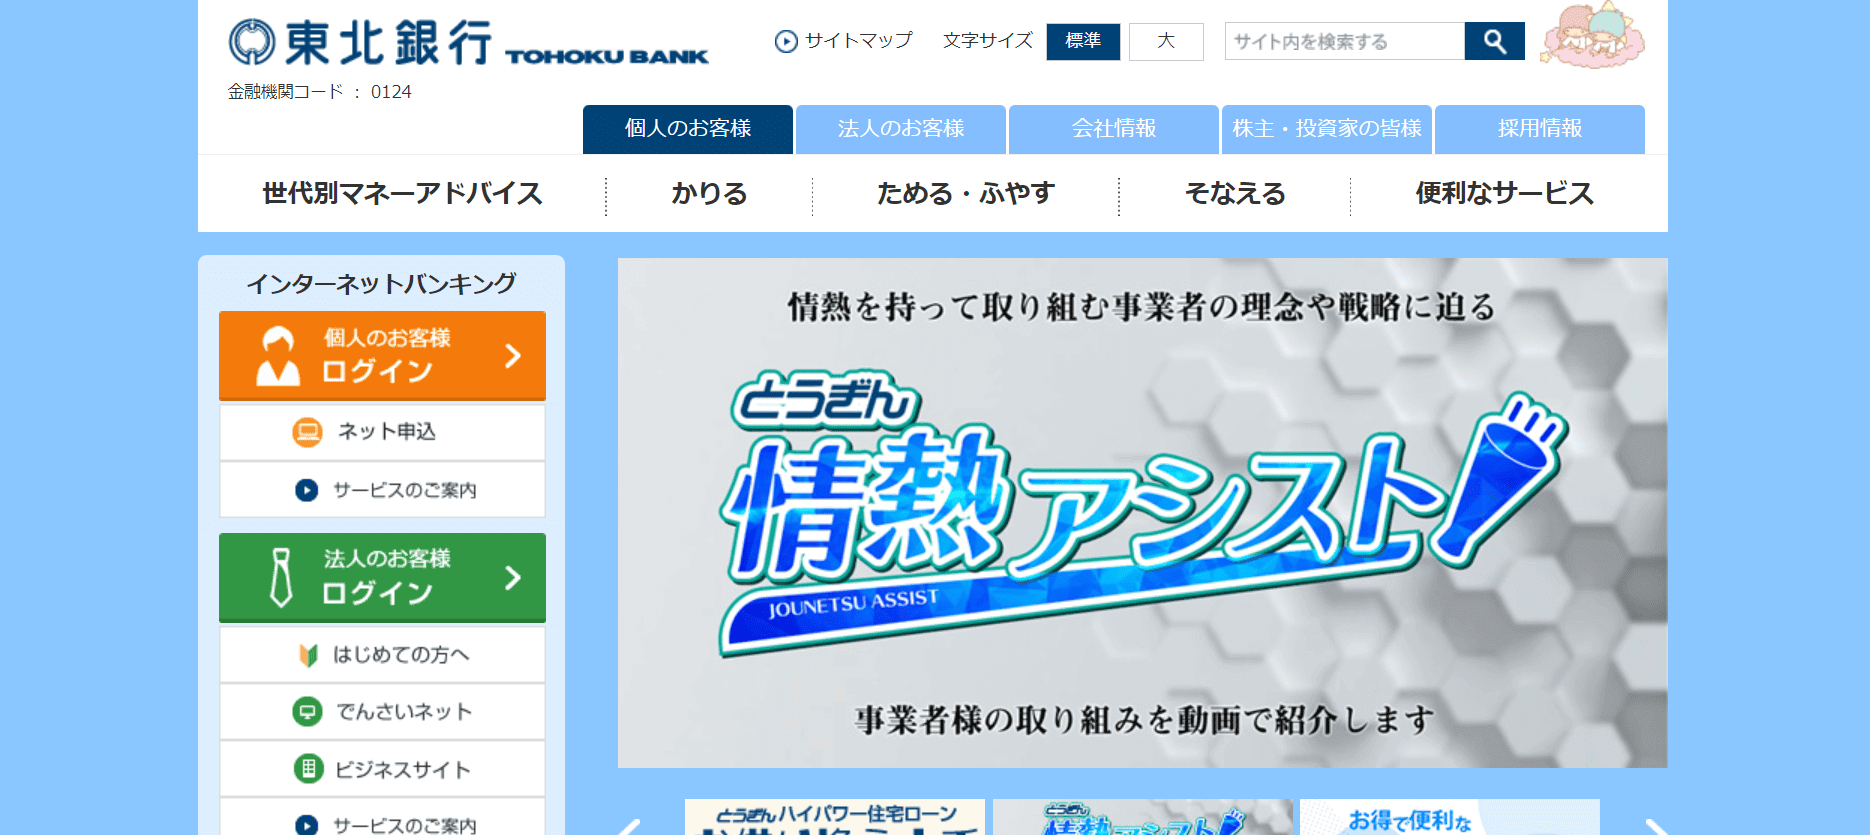Click the sitemap play-circle icon
Viewport: 1870px width, 835px height.
(786, 41)
